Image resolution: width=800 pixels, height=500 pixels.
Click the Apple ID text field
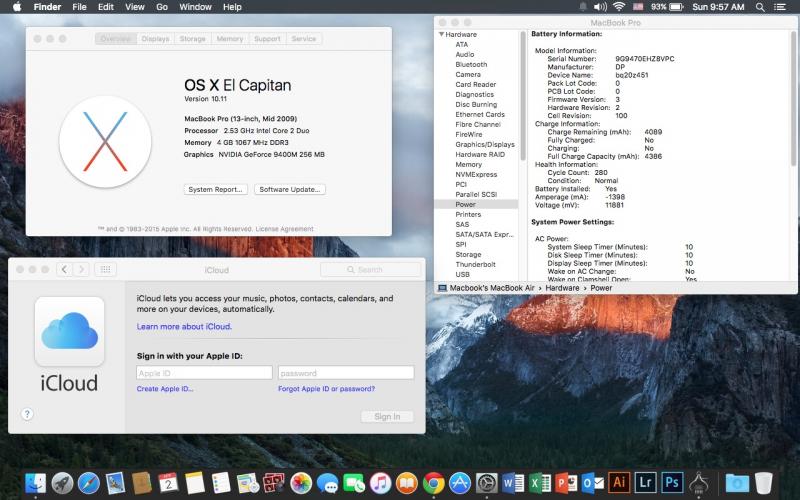click(x=204, y=373)
